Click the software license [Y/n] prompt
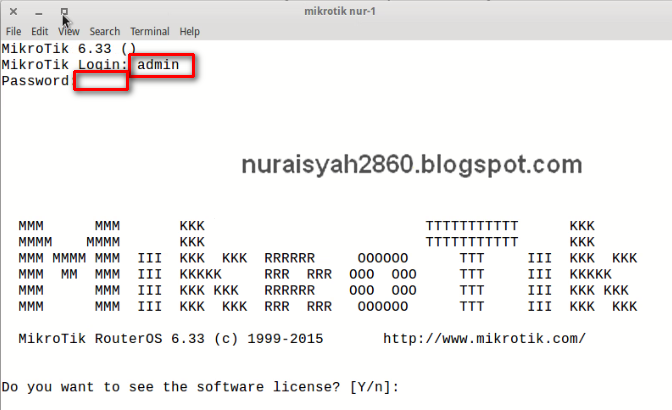This screenshot has width=672, height=410. 200,387
